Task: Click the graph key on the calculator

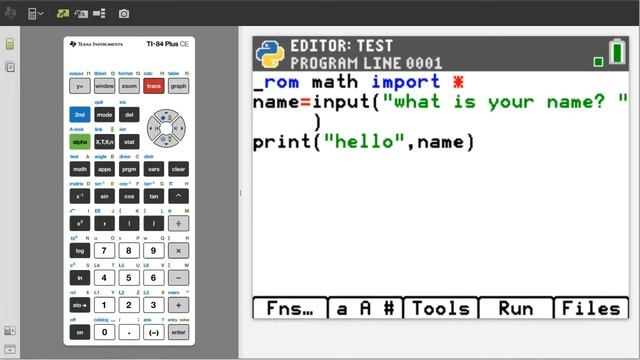Action: point(178,86)
